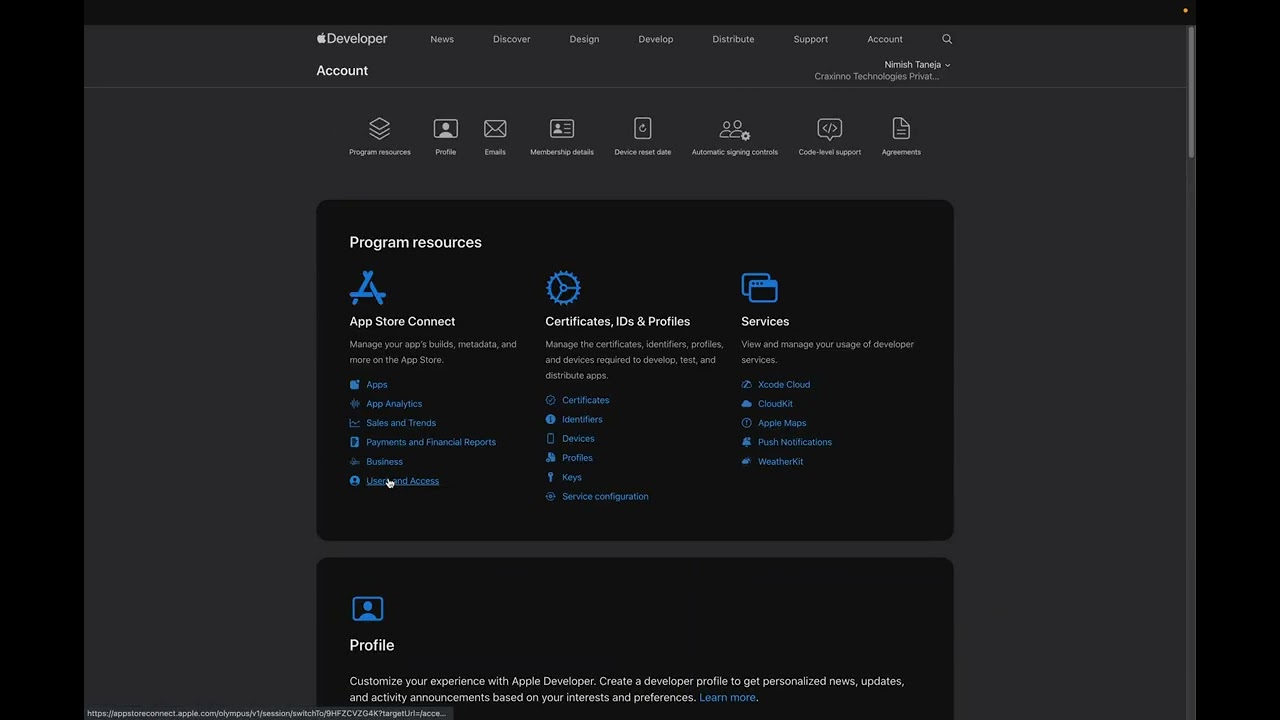Follow the Learn more link
This screenshot has width=1280, height=720.
click(x=727, y=697)
